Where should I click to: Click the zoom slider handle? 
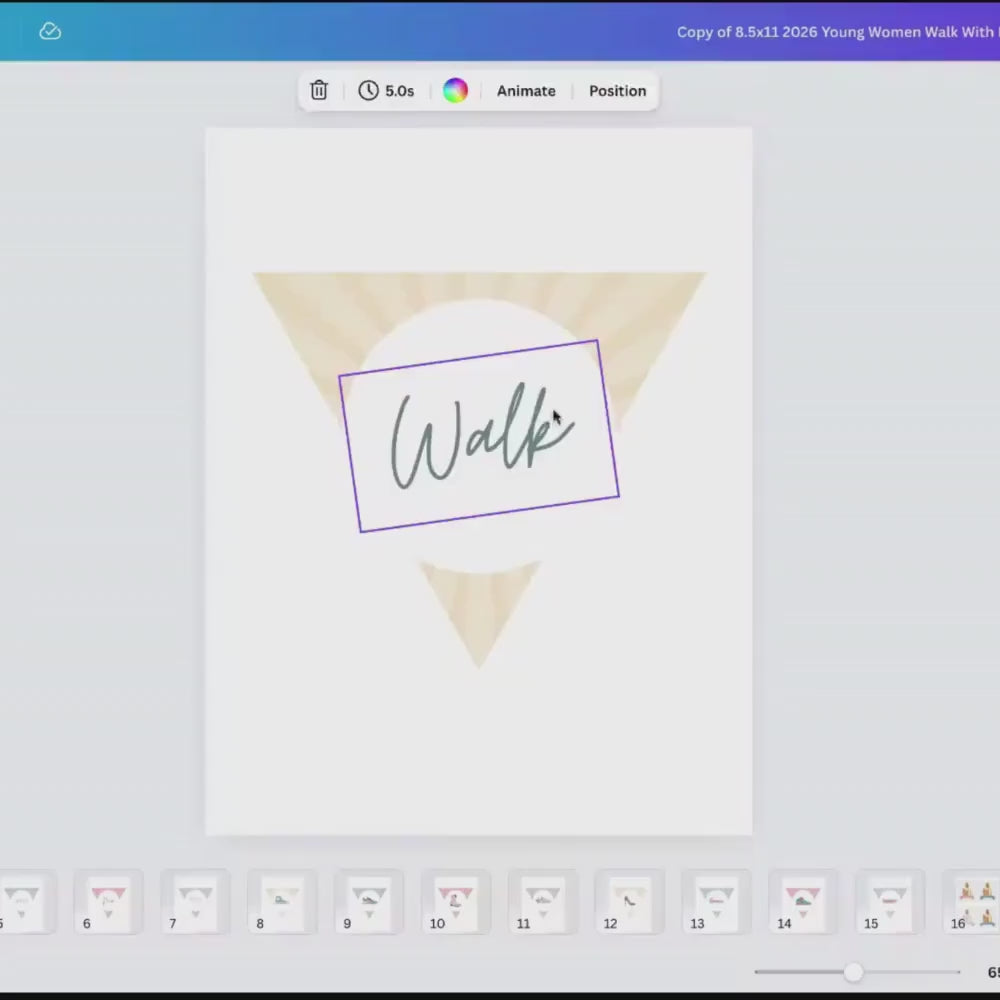(x=853, y=972)
